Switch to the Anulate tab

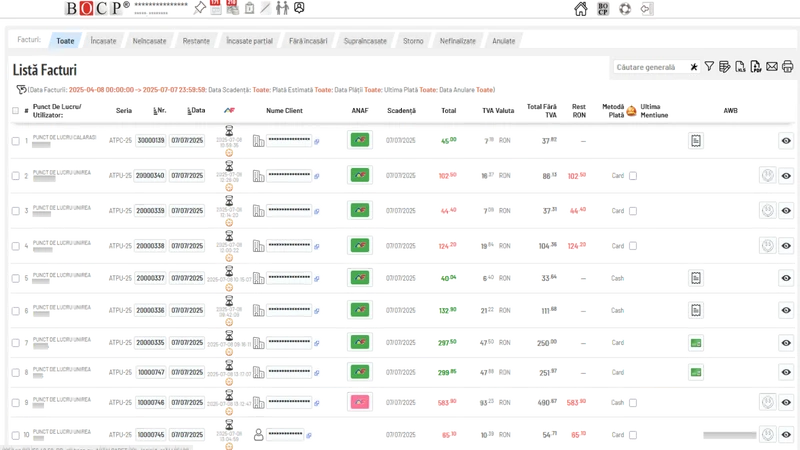[x=504, y=41]
